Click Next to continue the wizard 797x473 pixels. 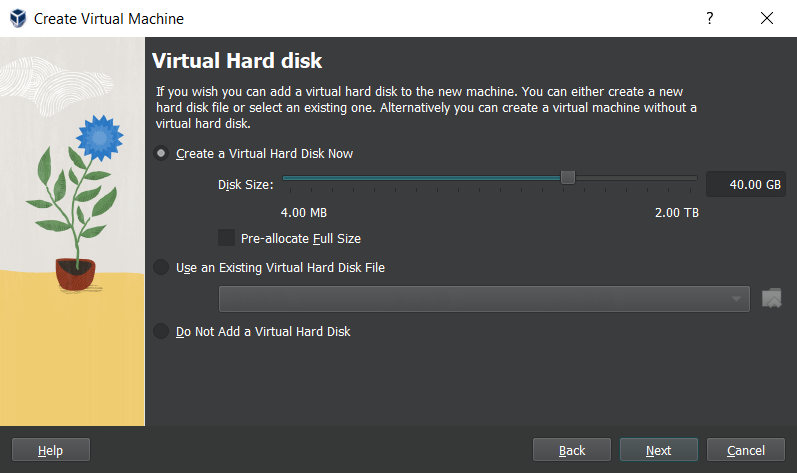pyautogui.click(x=658, y=450)
